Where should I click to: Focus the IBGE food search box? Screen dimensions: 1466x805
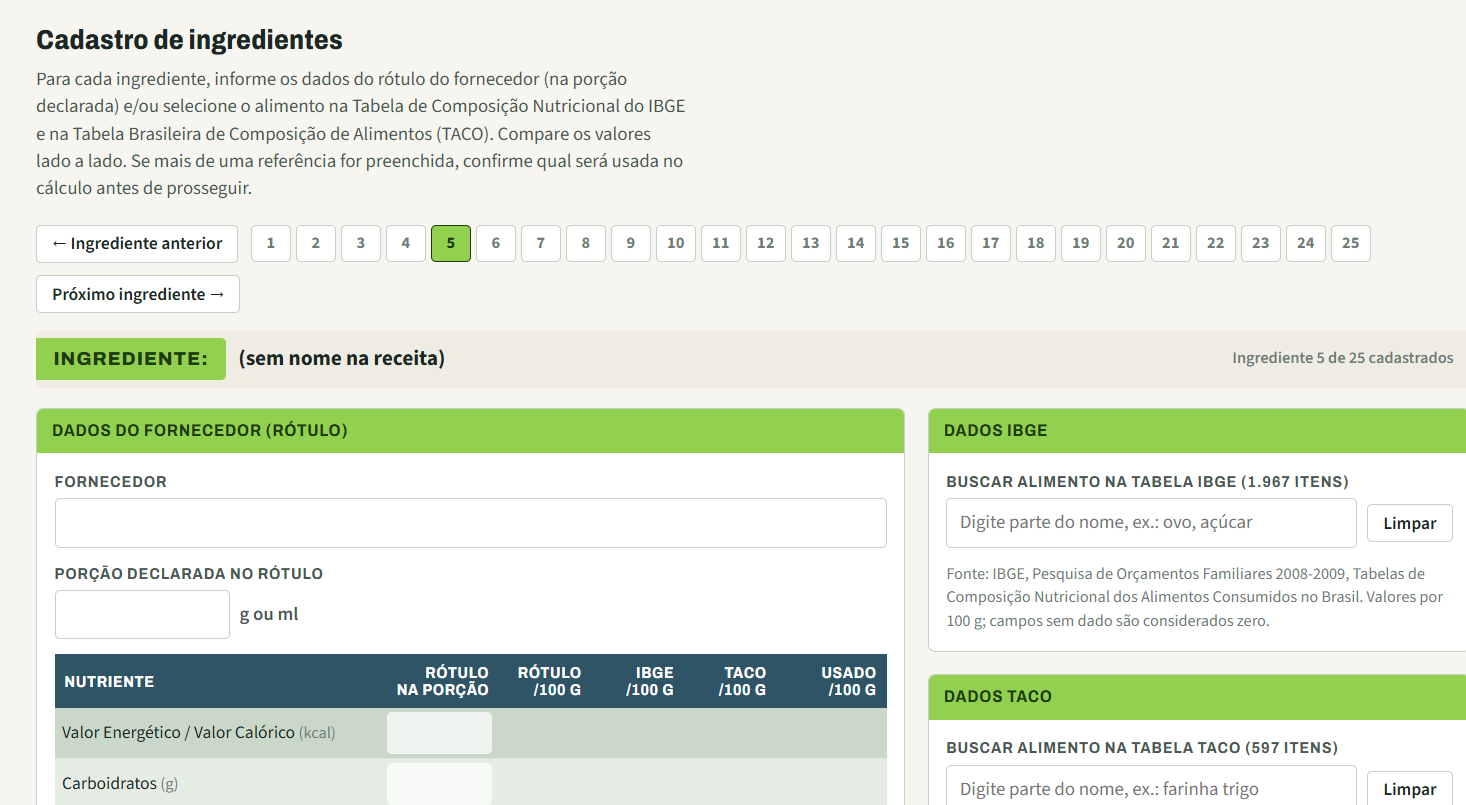[1151, 523]
